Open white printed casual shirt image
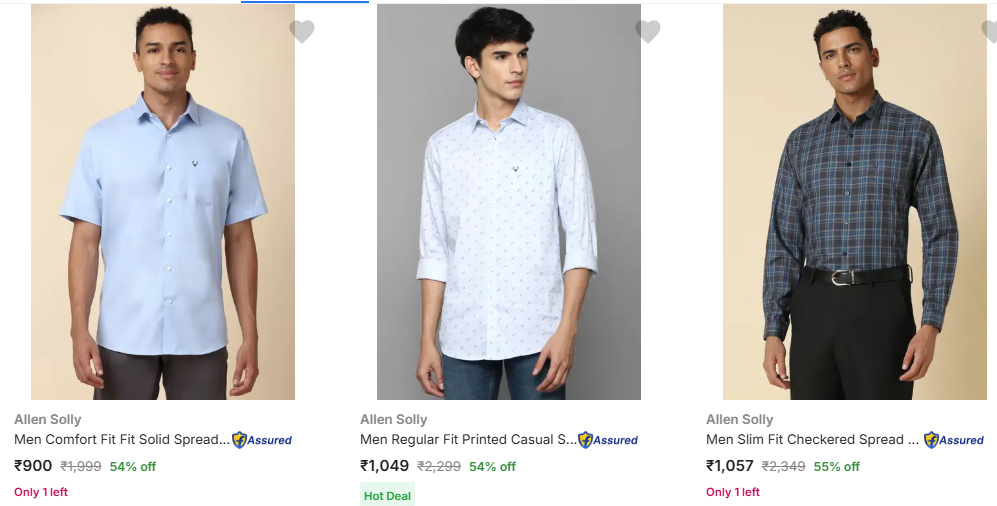Viewport: 997px width, 506px height. 509,202
